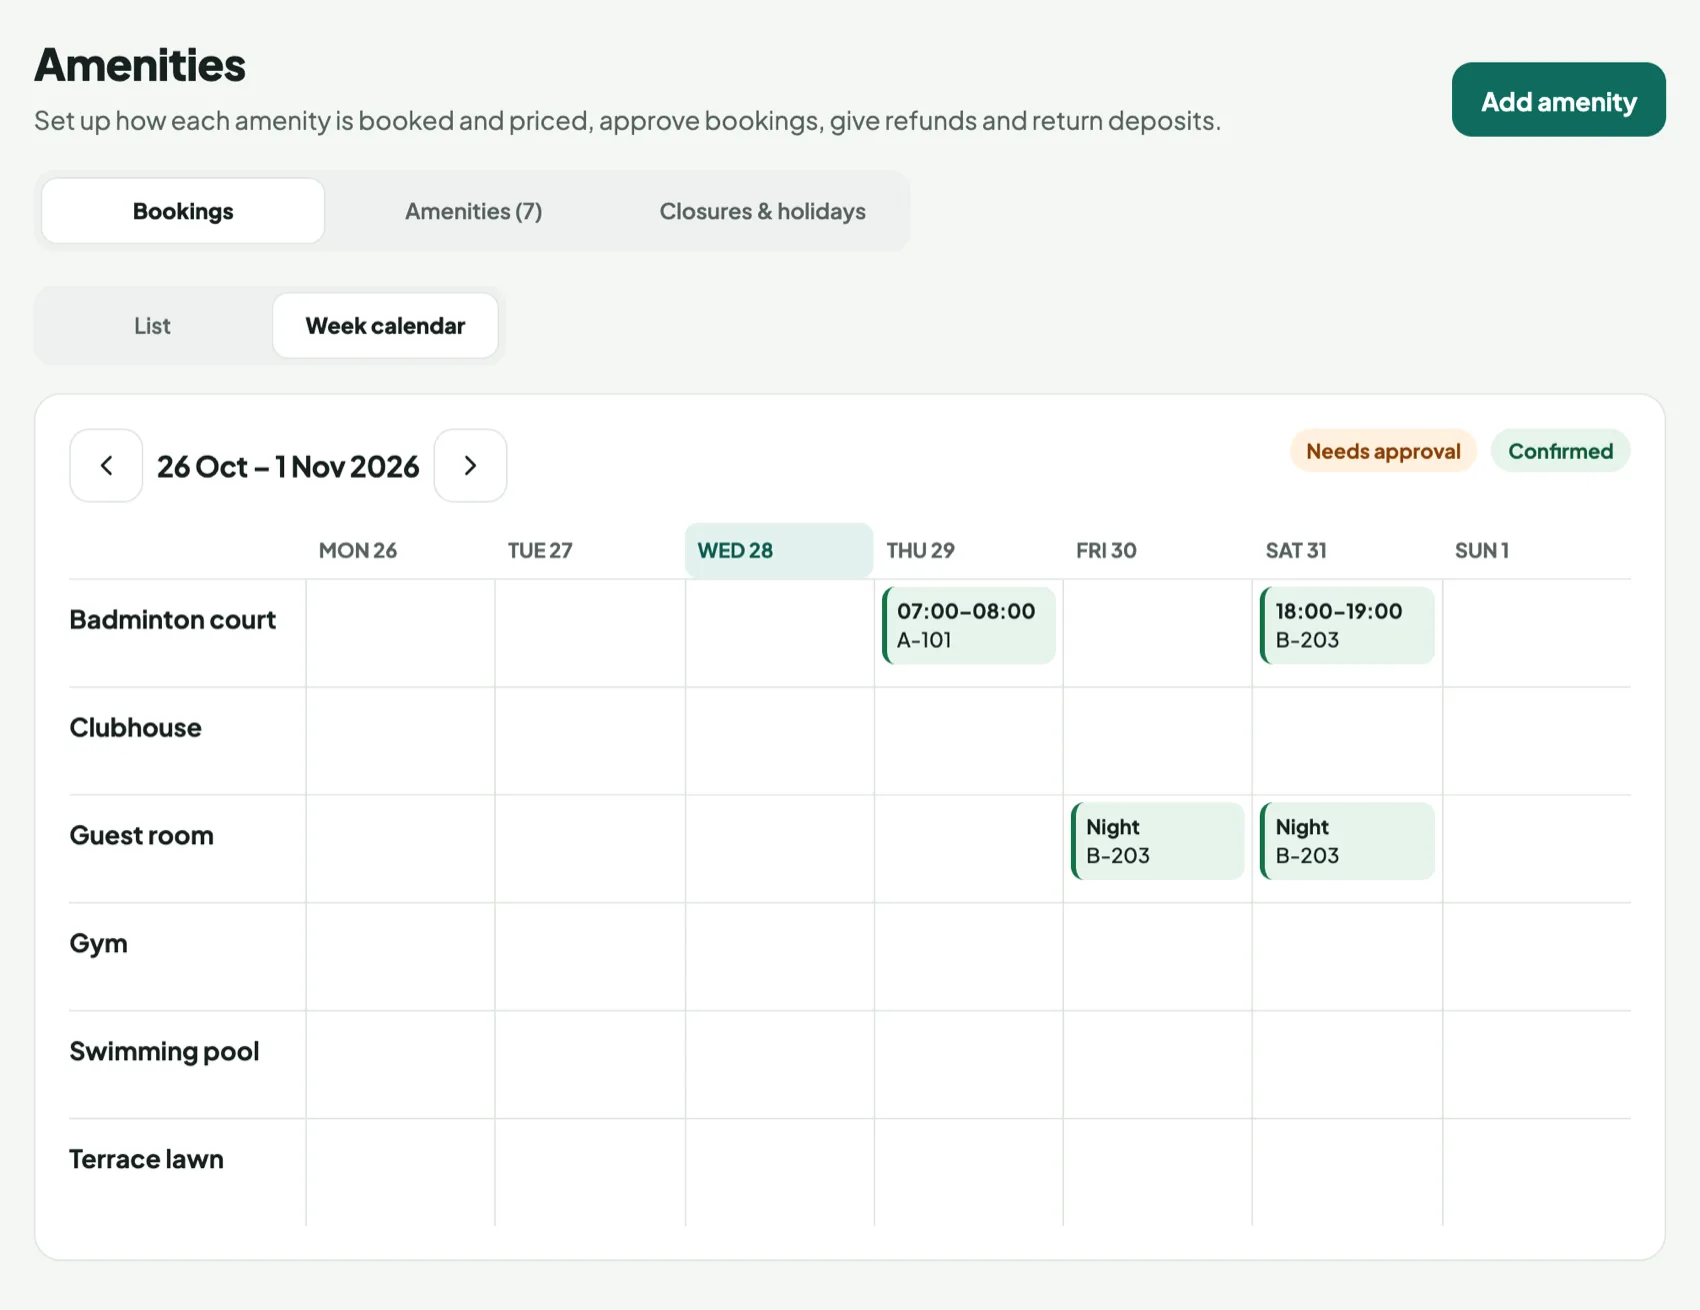Open the 07:00–08:00 A-101 badminton booking
1700x1310 pixels.
point(969,626)
